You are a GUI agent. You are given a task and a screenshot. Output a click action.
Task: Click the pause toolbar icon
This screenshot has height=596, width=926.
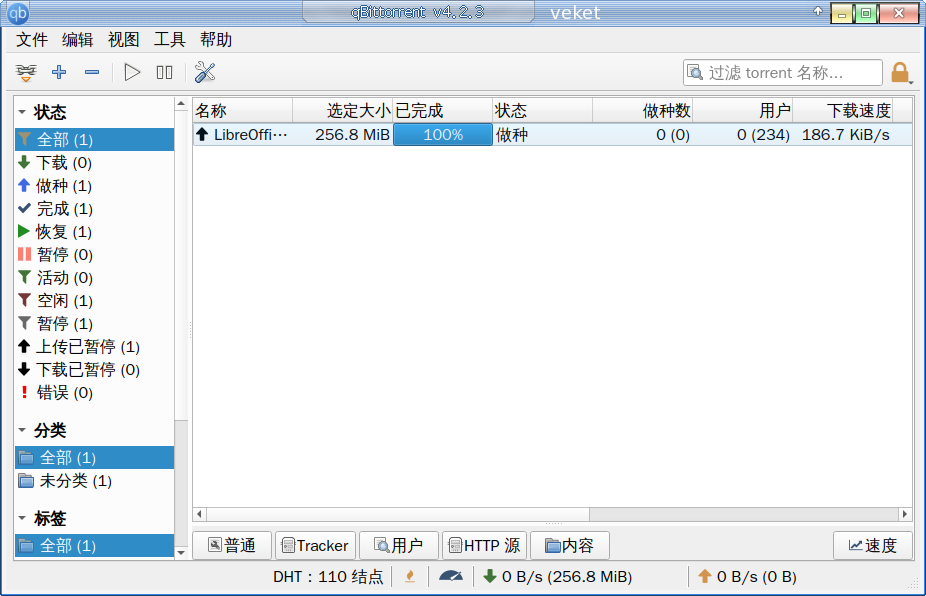point(164,72)
